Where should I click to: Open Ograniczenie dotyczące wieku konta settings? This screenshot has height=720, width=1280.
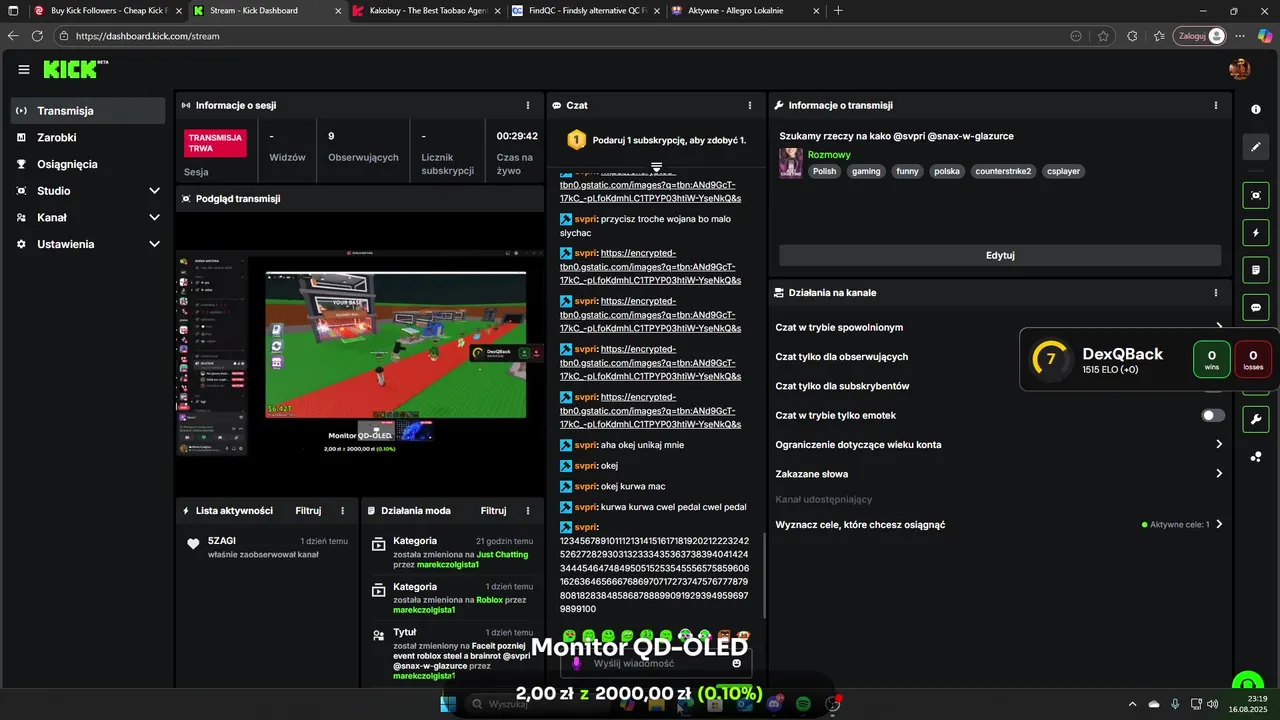point(1000,444)
